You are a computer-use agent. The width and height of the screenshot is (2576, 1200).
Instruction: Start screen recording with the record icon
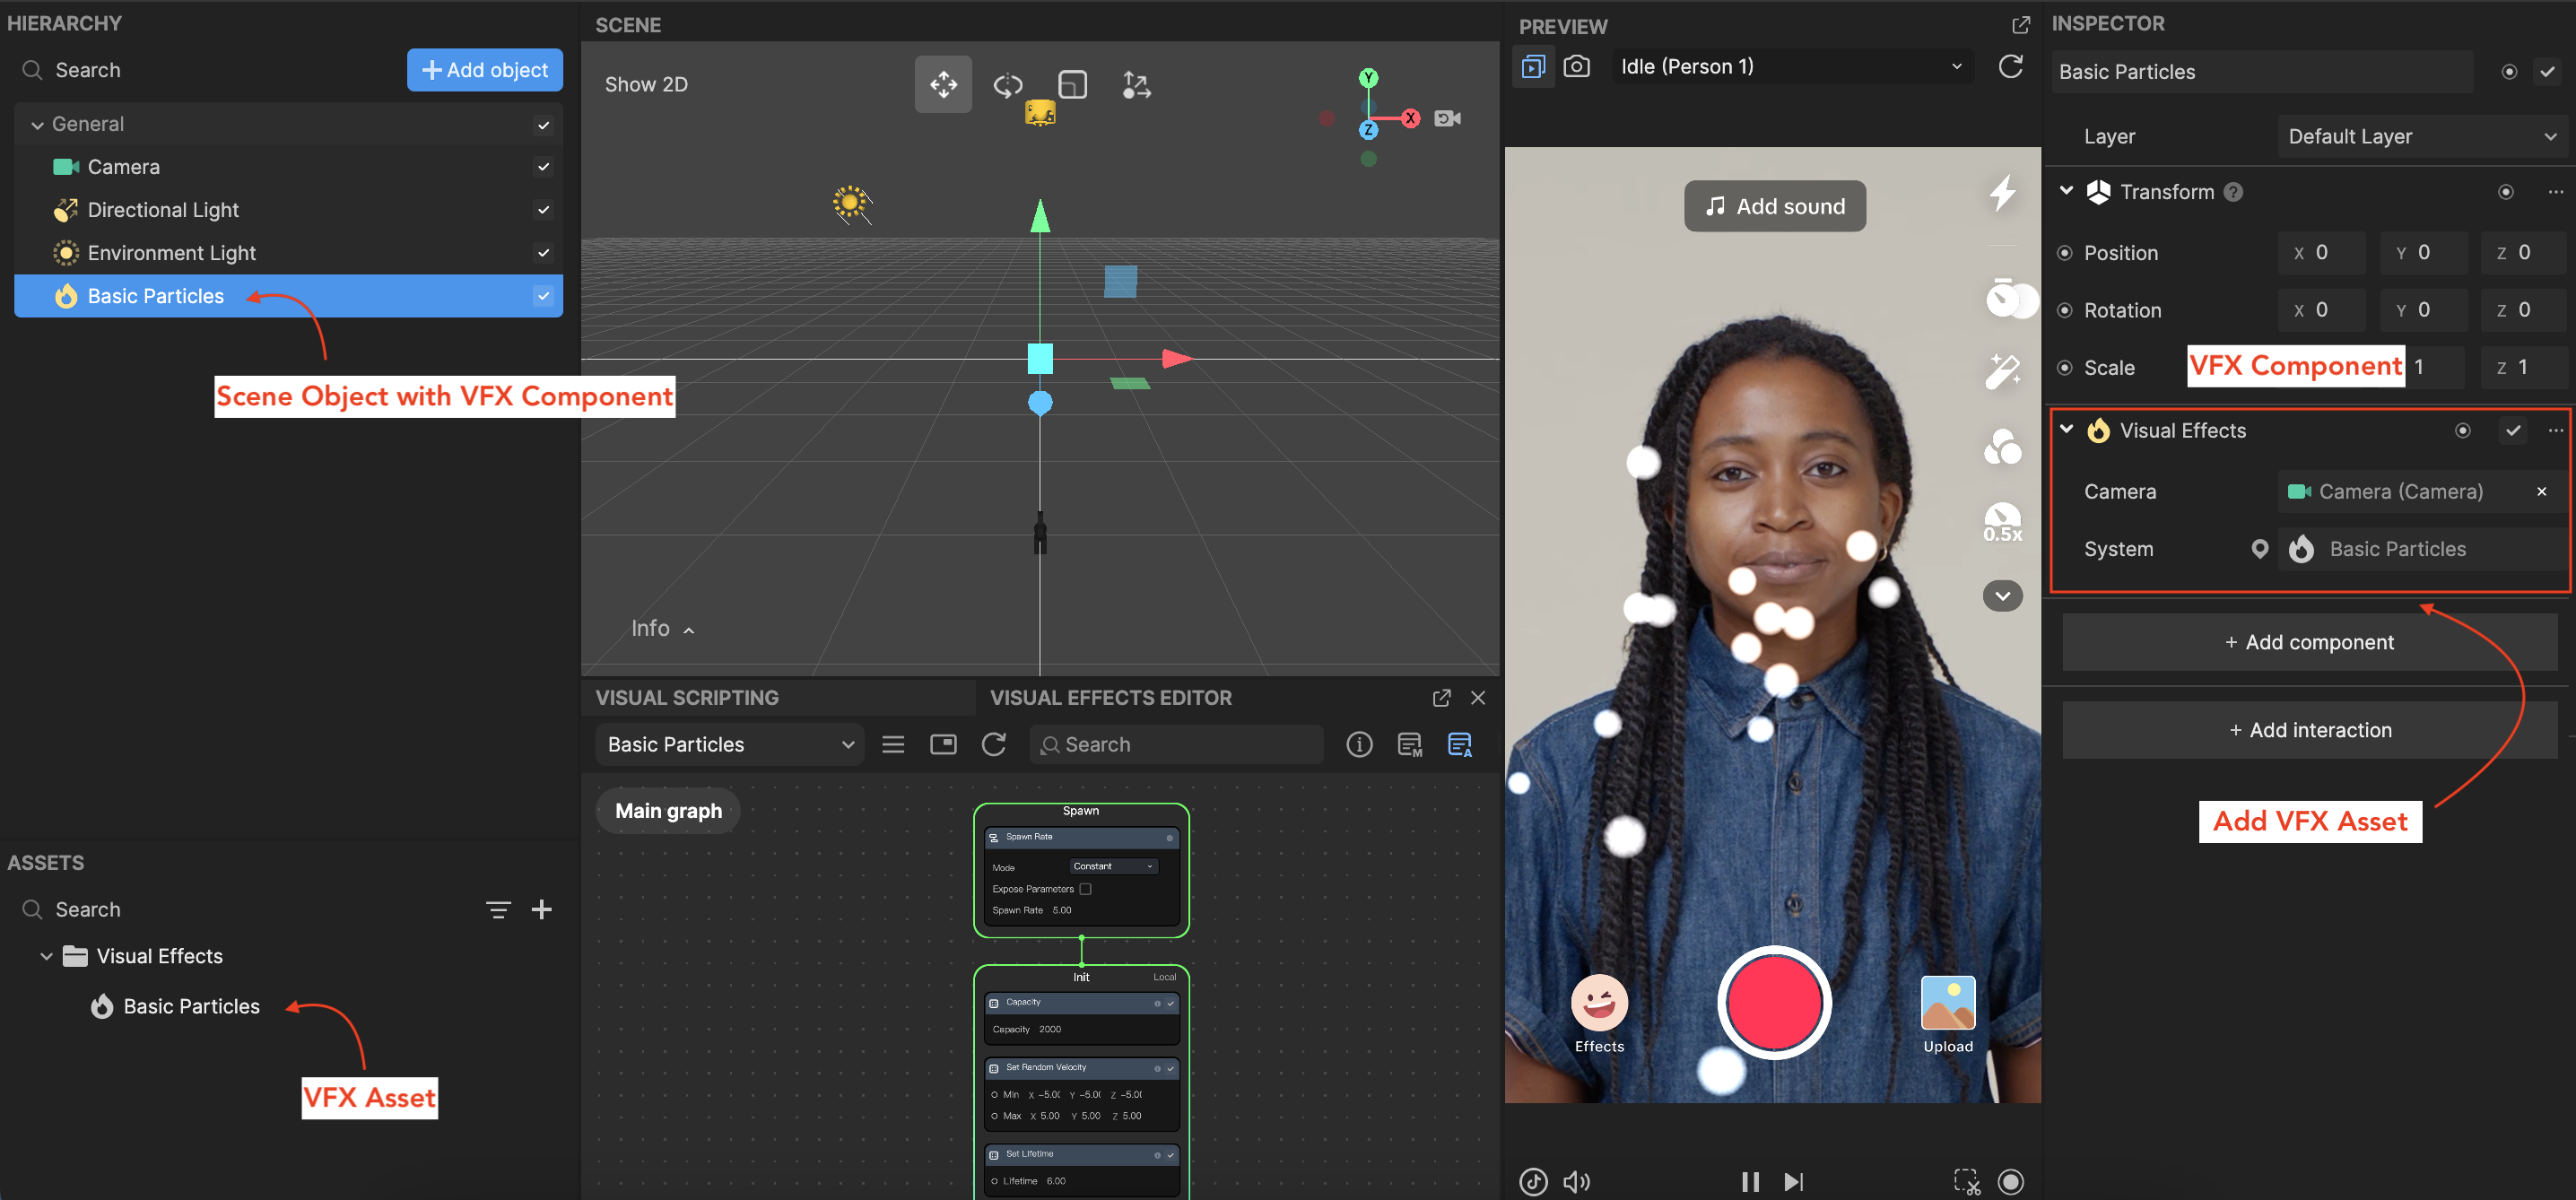2012,1181
